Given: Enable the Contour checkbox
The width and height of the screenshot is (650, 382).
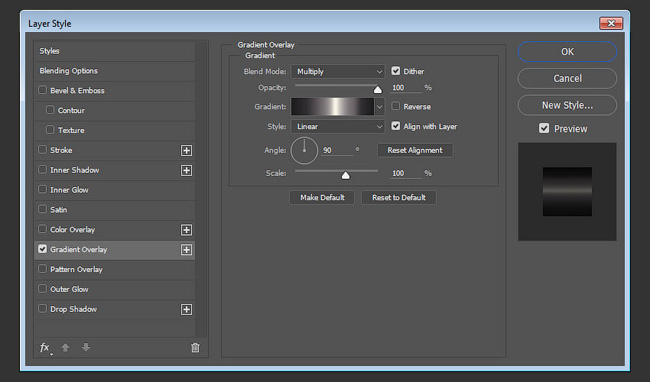Looking at the screenshot, I should pyautogui.click(x=50, y=110).
